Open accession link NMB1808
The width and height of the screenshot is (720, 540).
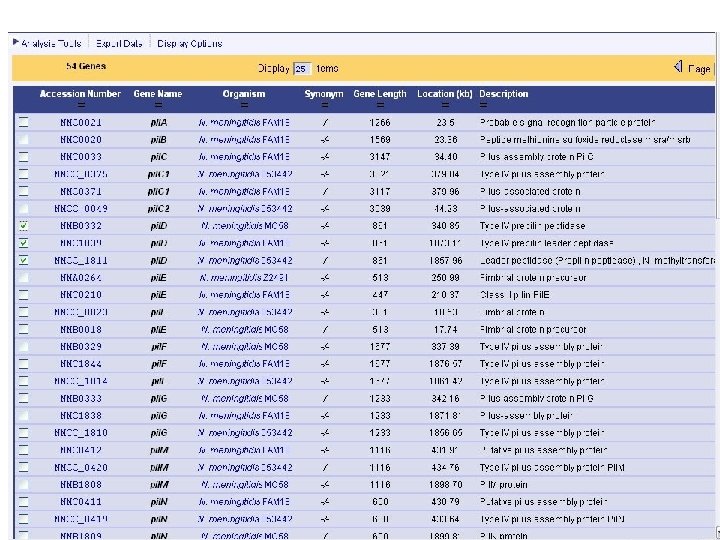point(81,485)
